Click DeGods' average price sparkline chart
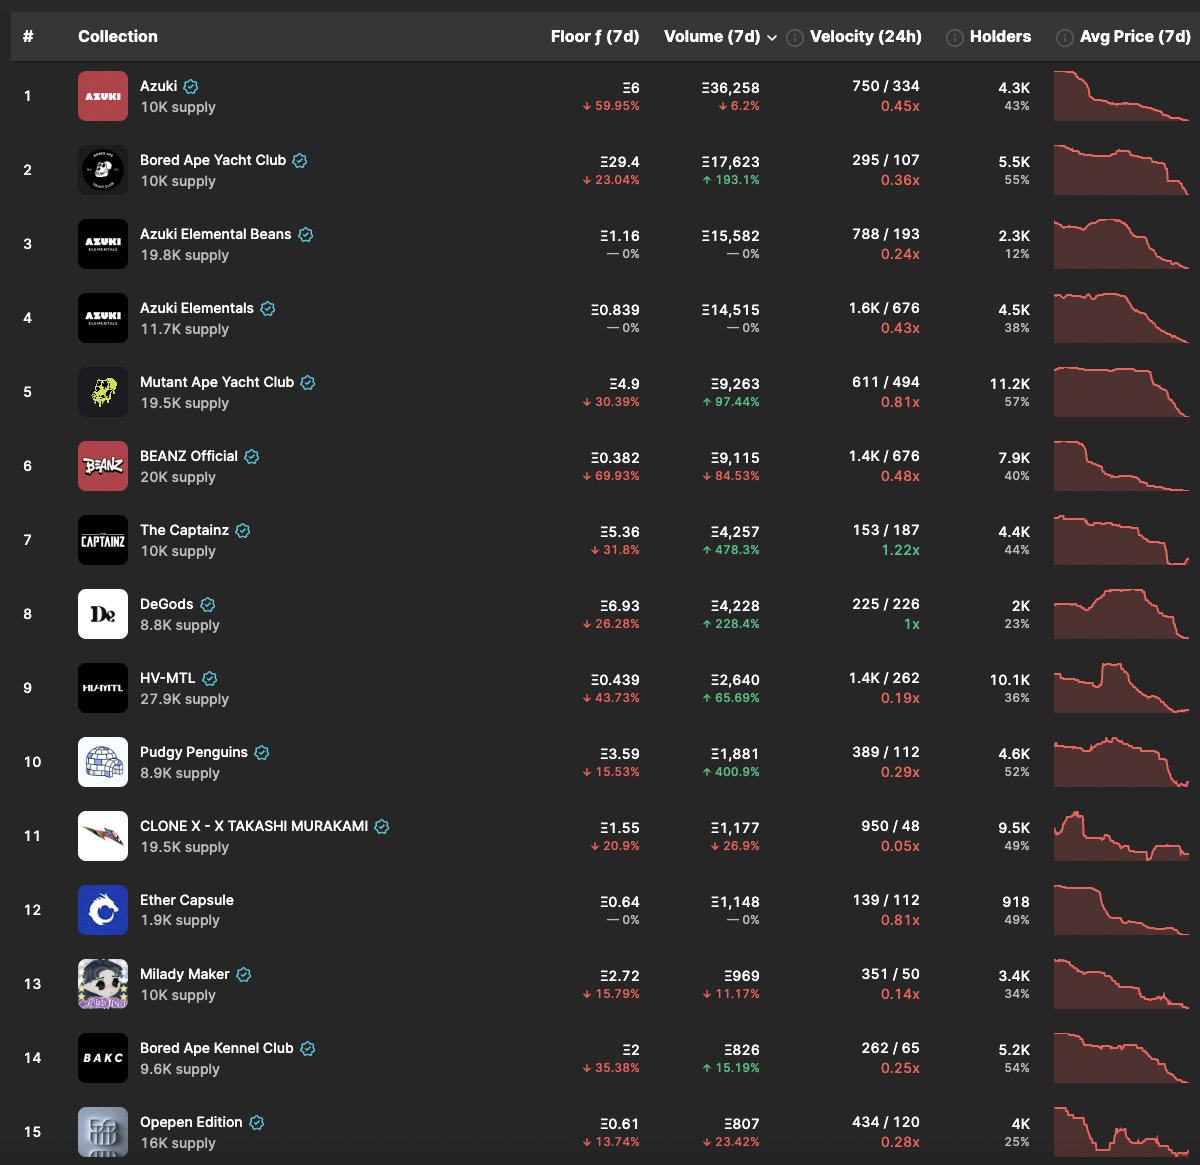The width and height of the screenshot is (1200, 1165). click(1121, 614)
